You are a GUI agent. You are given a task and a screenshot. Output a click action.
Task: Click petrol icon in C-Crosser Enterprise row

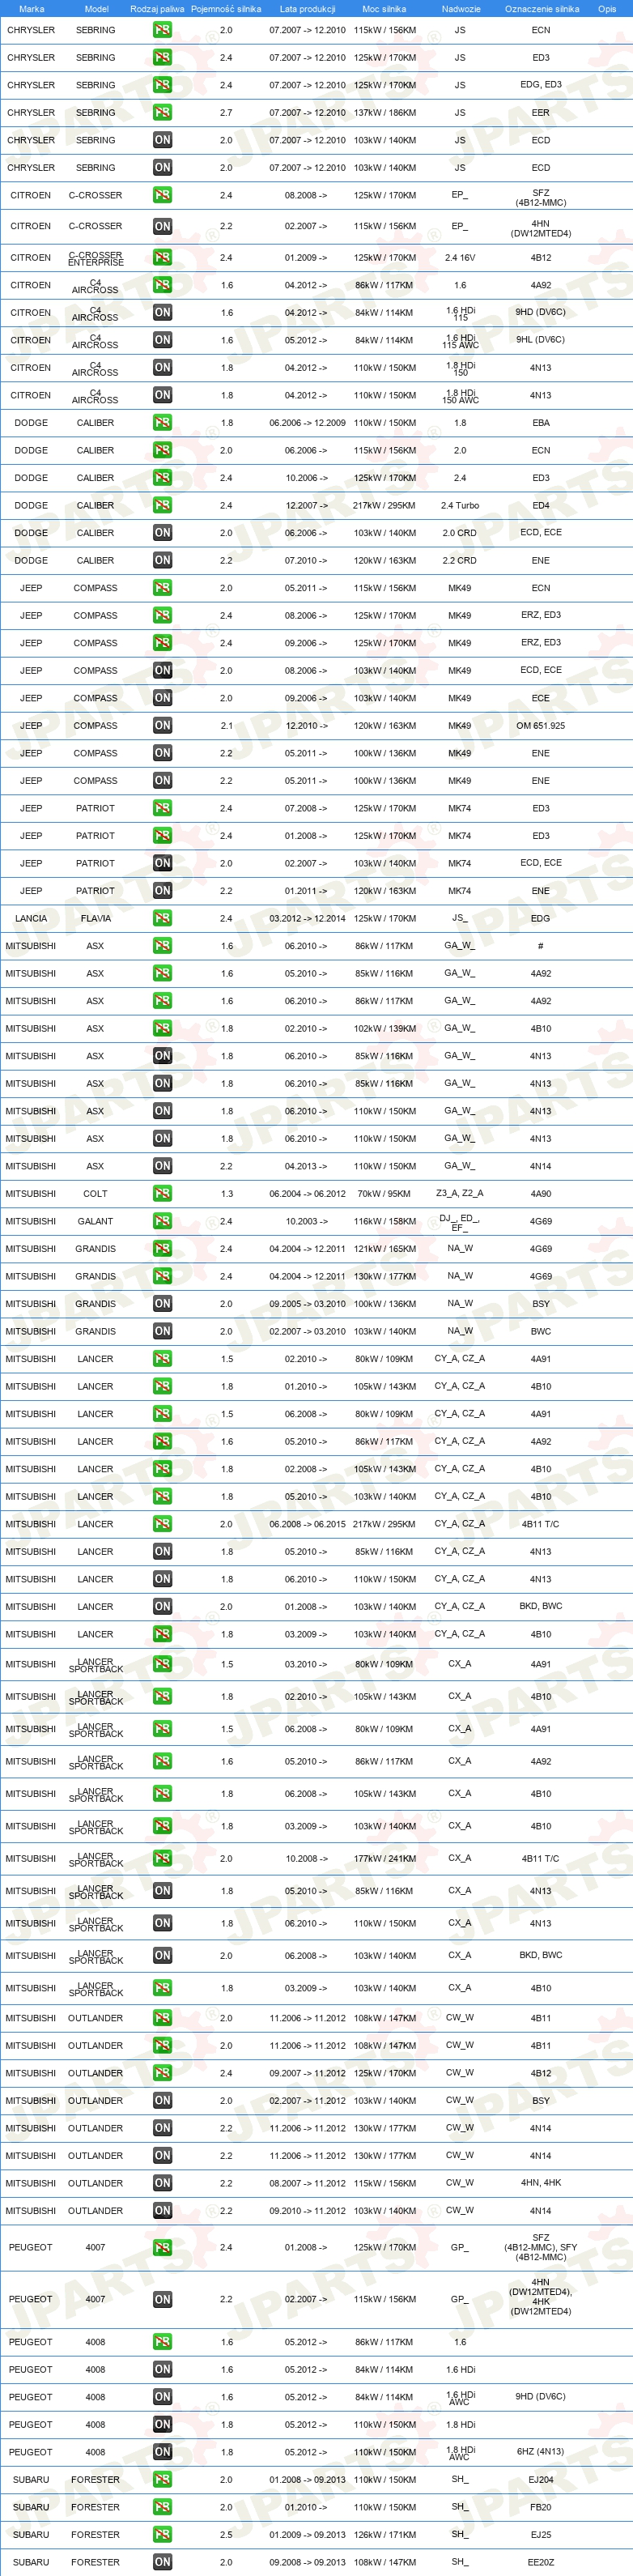pyautogui.click(x=162, y=258)
